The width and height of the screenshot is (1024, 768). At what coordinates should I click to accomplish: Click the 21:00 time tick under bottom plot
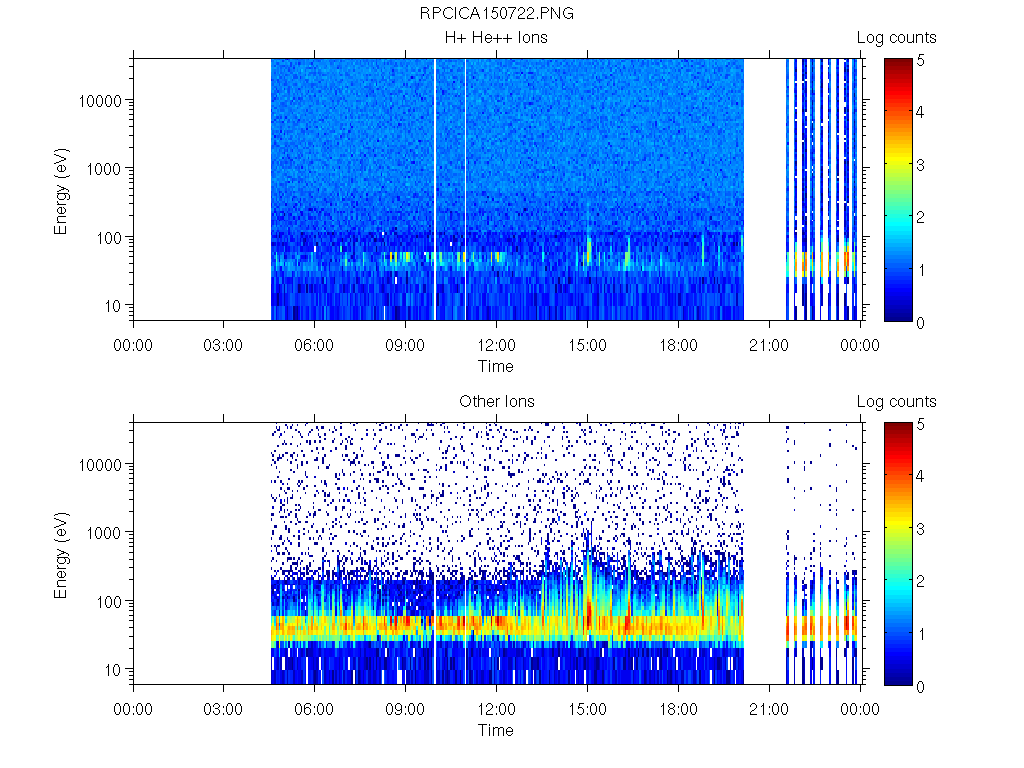[769, 709]
